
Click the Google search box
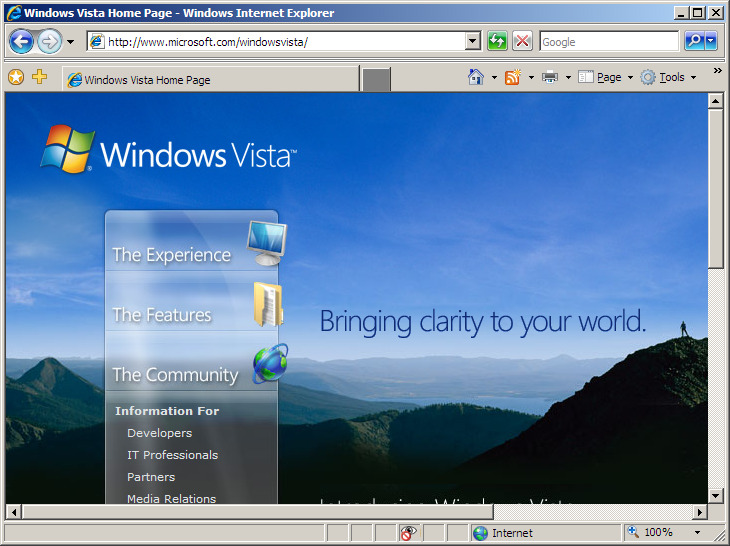(x=609, y=41)
